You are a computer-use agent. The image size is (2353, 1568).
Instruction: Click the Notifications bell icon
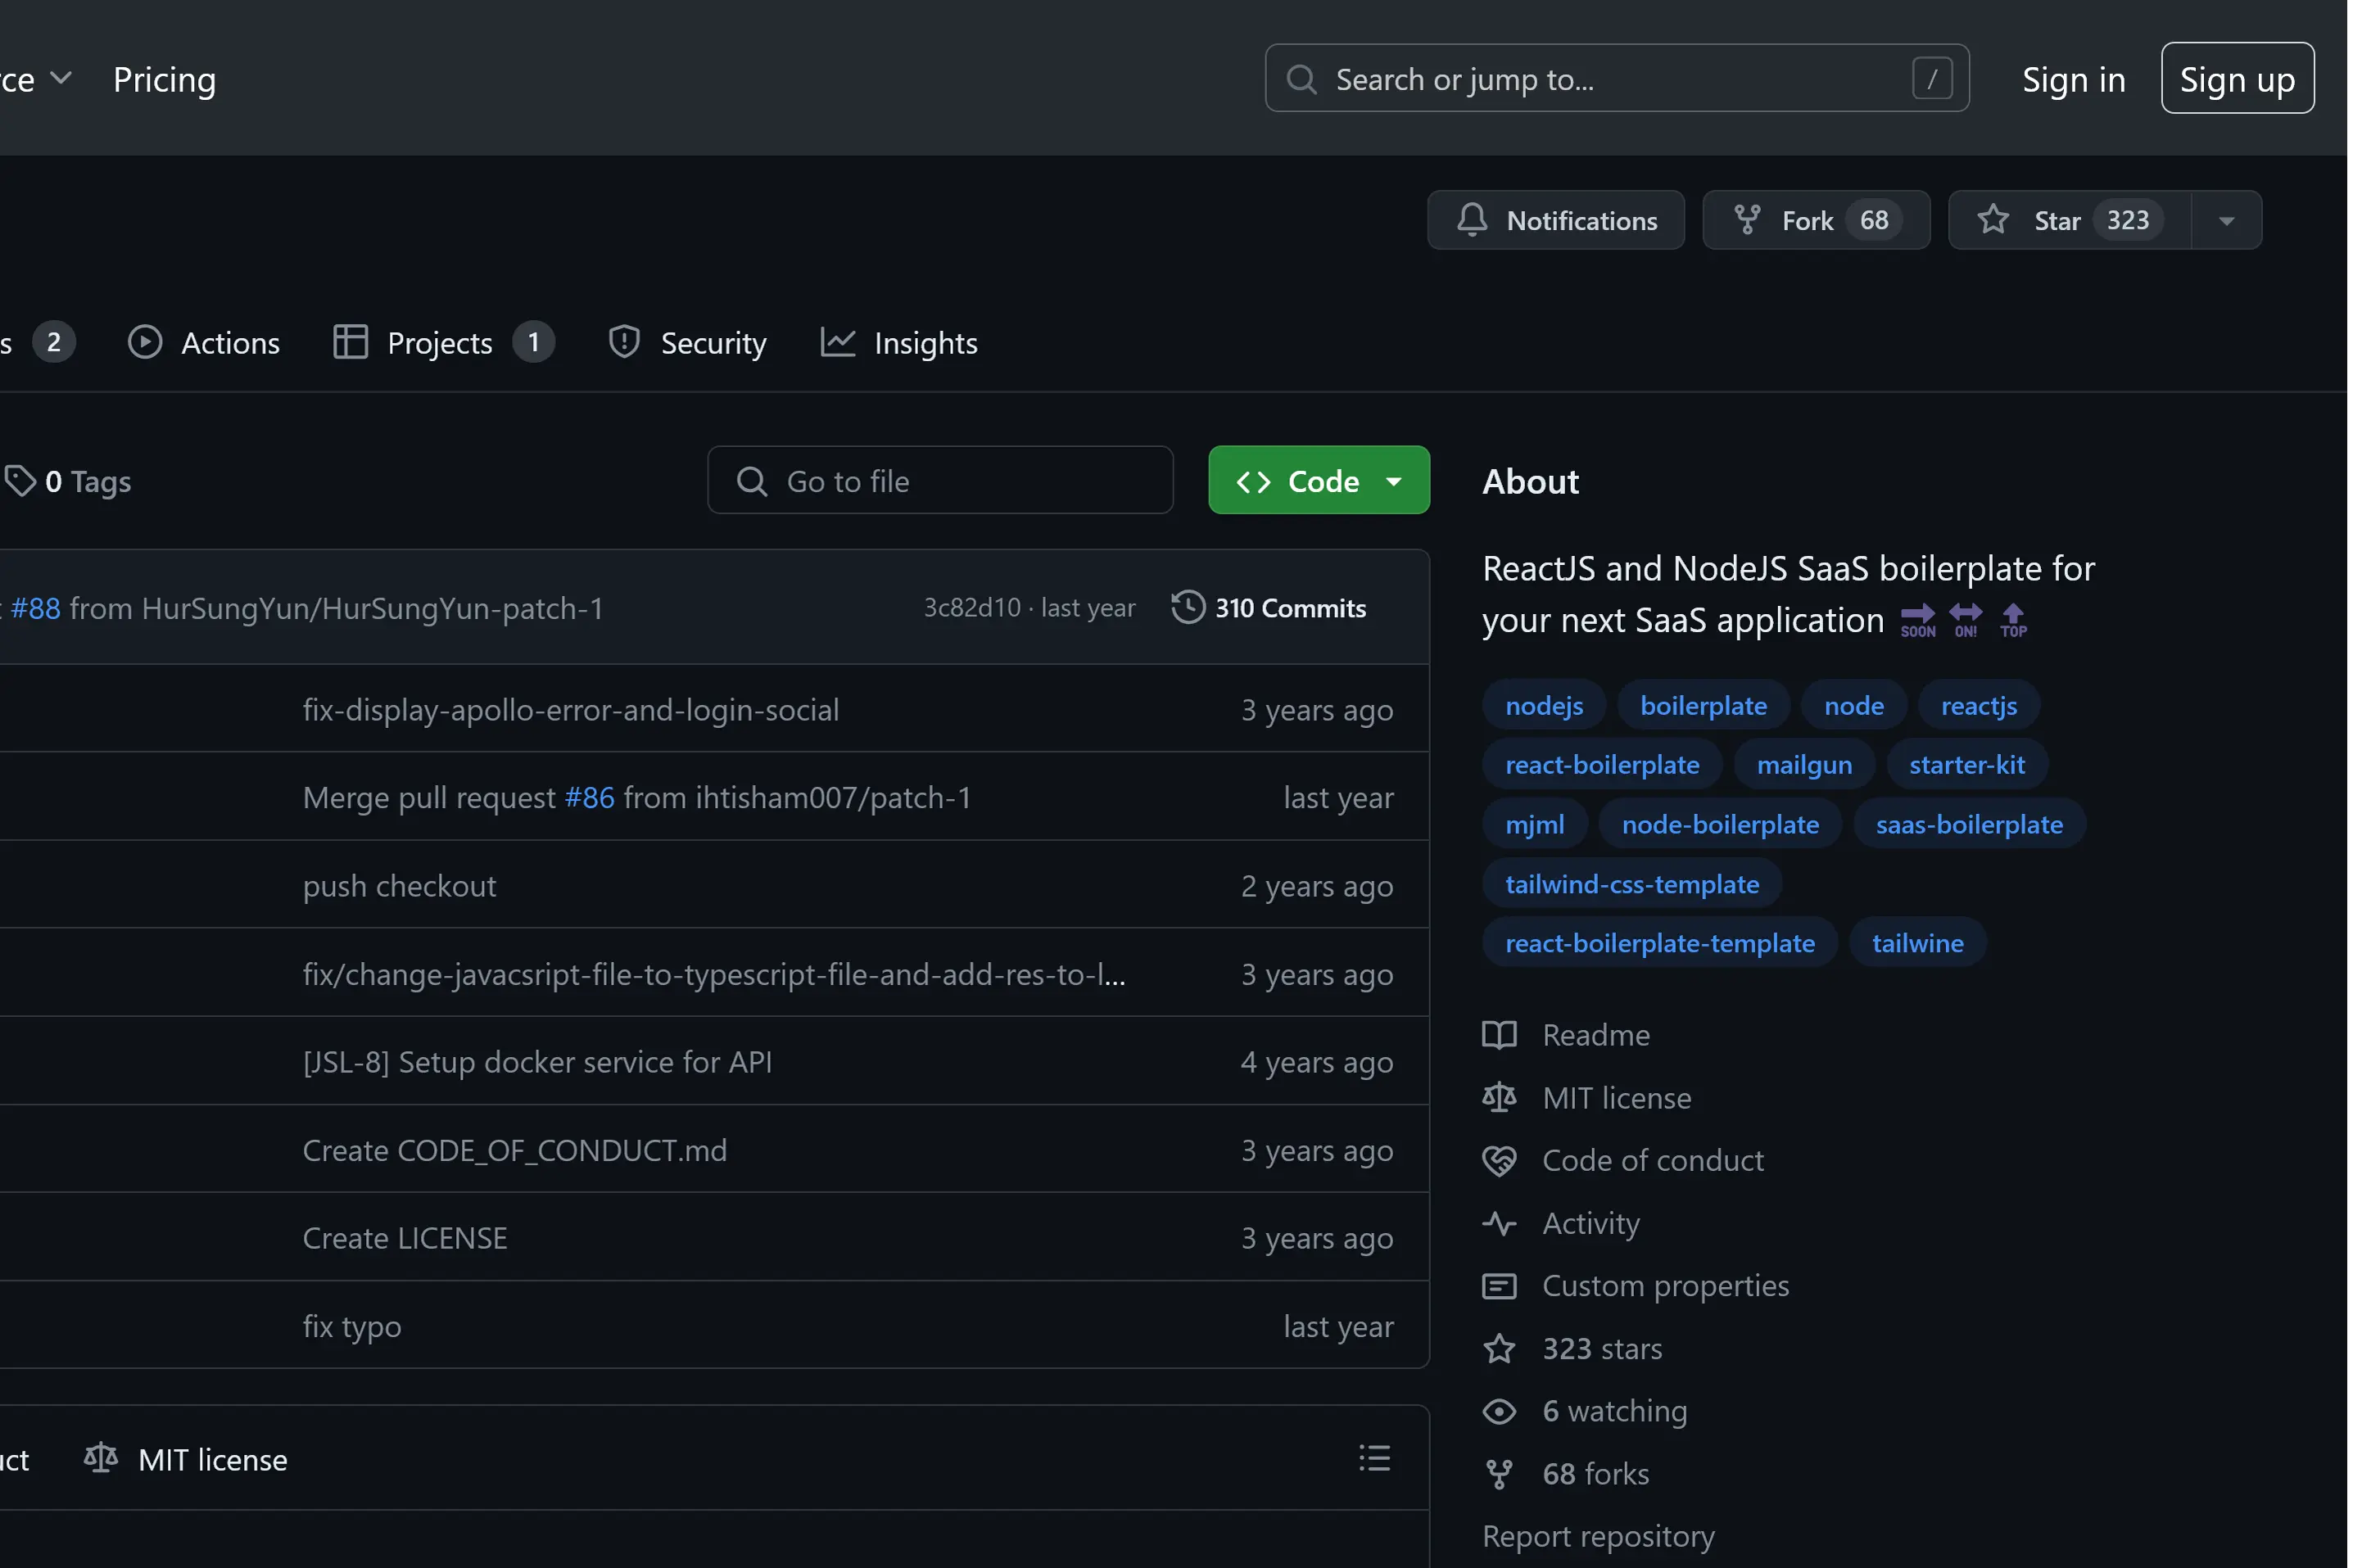pos(1471,220)
